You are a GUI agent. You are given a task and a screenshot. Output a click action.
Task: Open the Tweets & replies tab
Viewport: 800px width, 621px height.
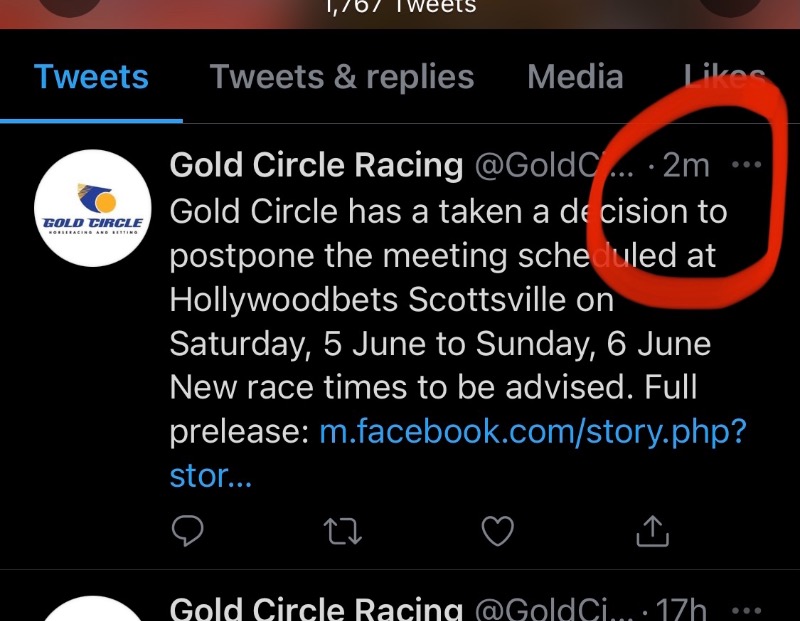tap(342, 77)
